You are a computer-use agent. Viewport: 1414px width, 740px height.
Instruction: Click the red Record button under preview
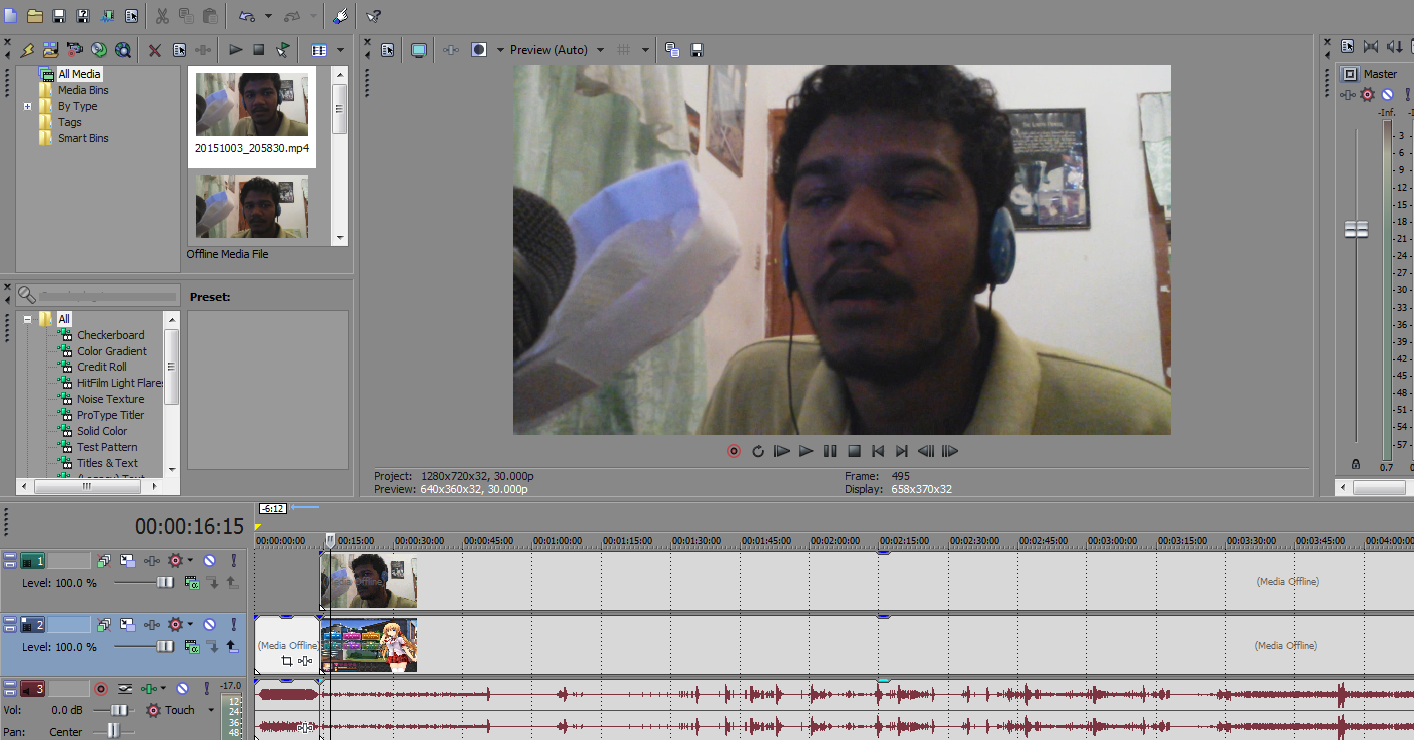click(734, 451)
